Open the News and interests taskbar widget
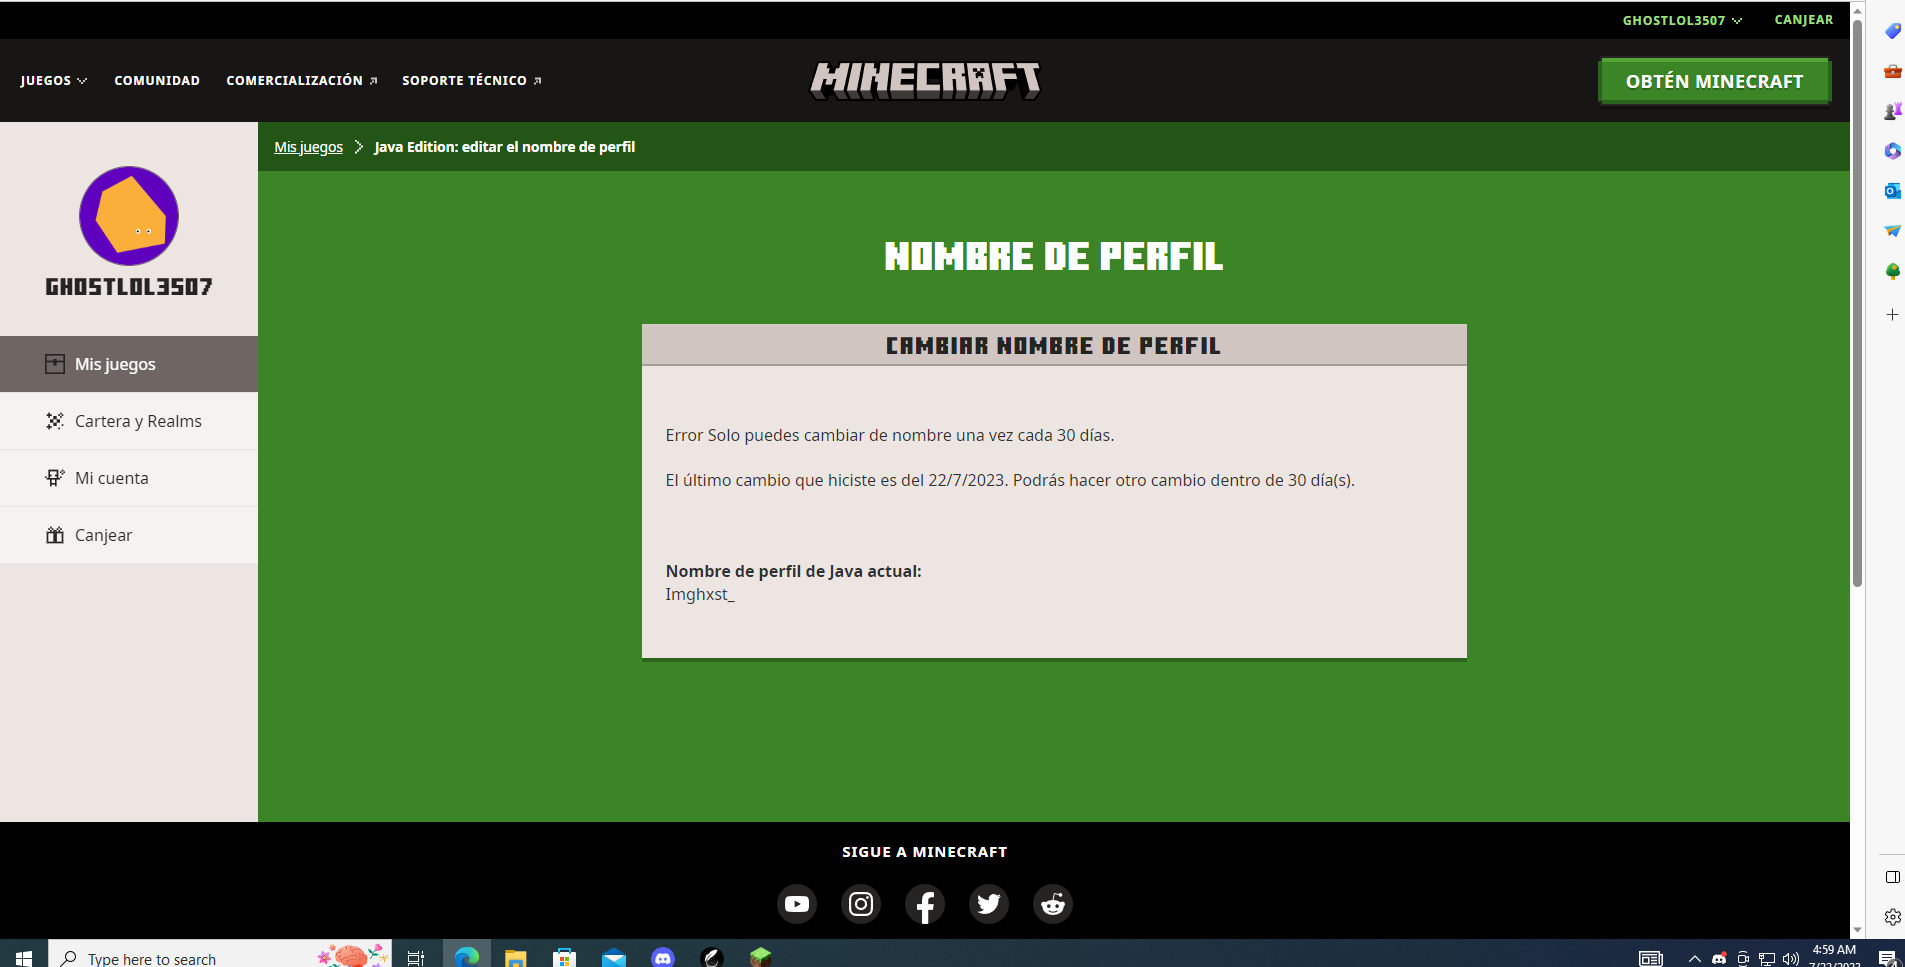The image size is (1905, 967). (1650, 958)
